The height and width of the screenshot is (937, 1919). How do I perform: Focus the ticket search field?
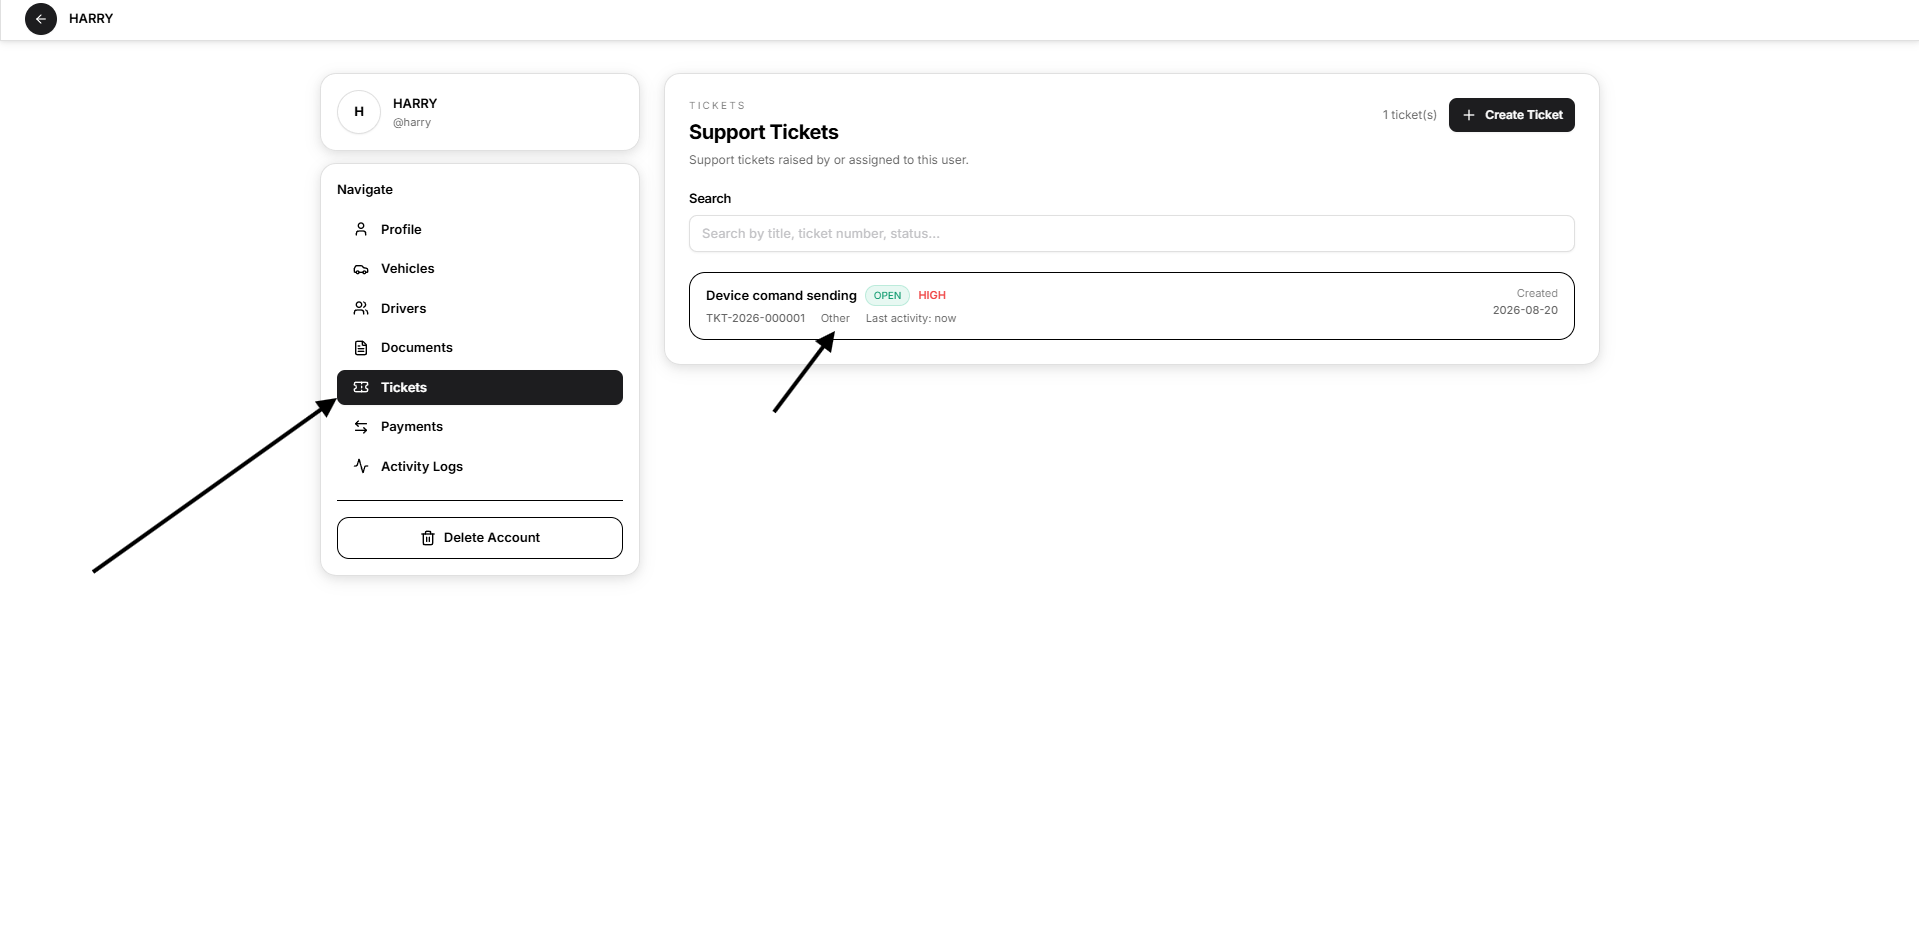[1131, 234]
